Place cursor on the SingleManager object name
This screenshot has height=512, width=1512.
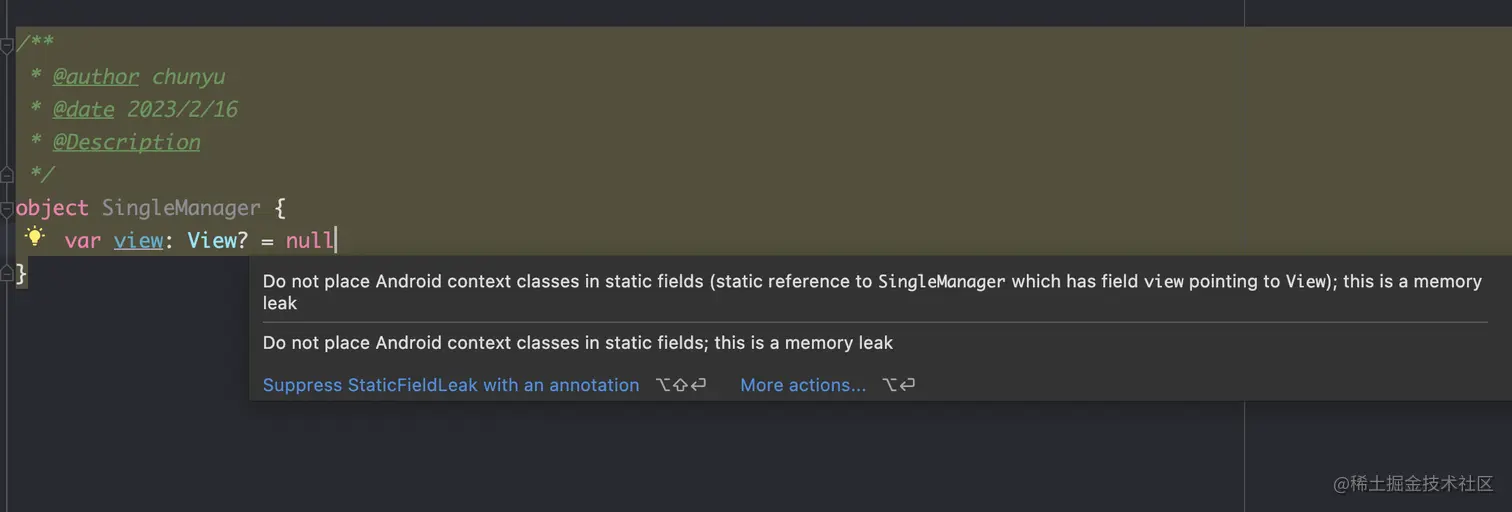[x=181, y=208]
